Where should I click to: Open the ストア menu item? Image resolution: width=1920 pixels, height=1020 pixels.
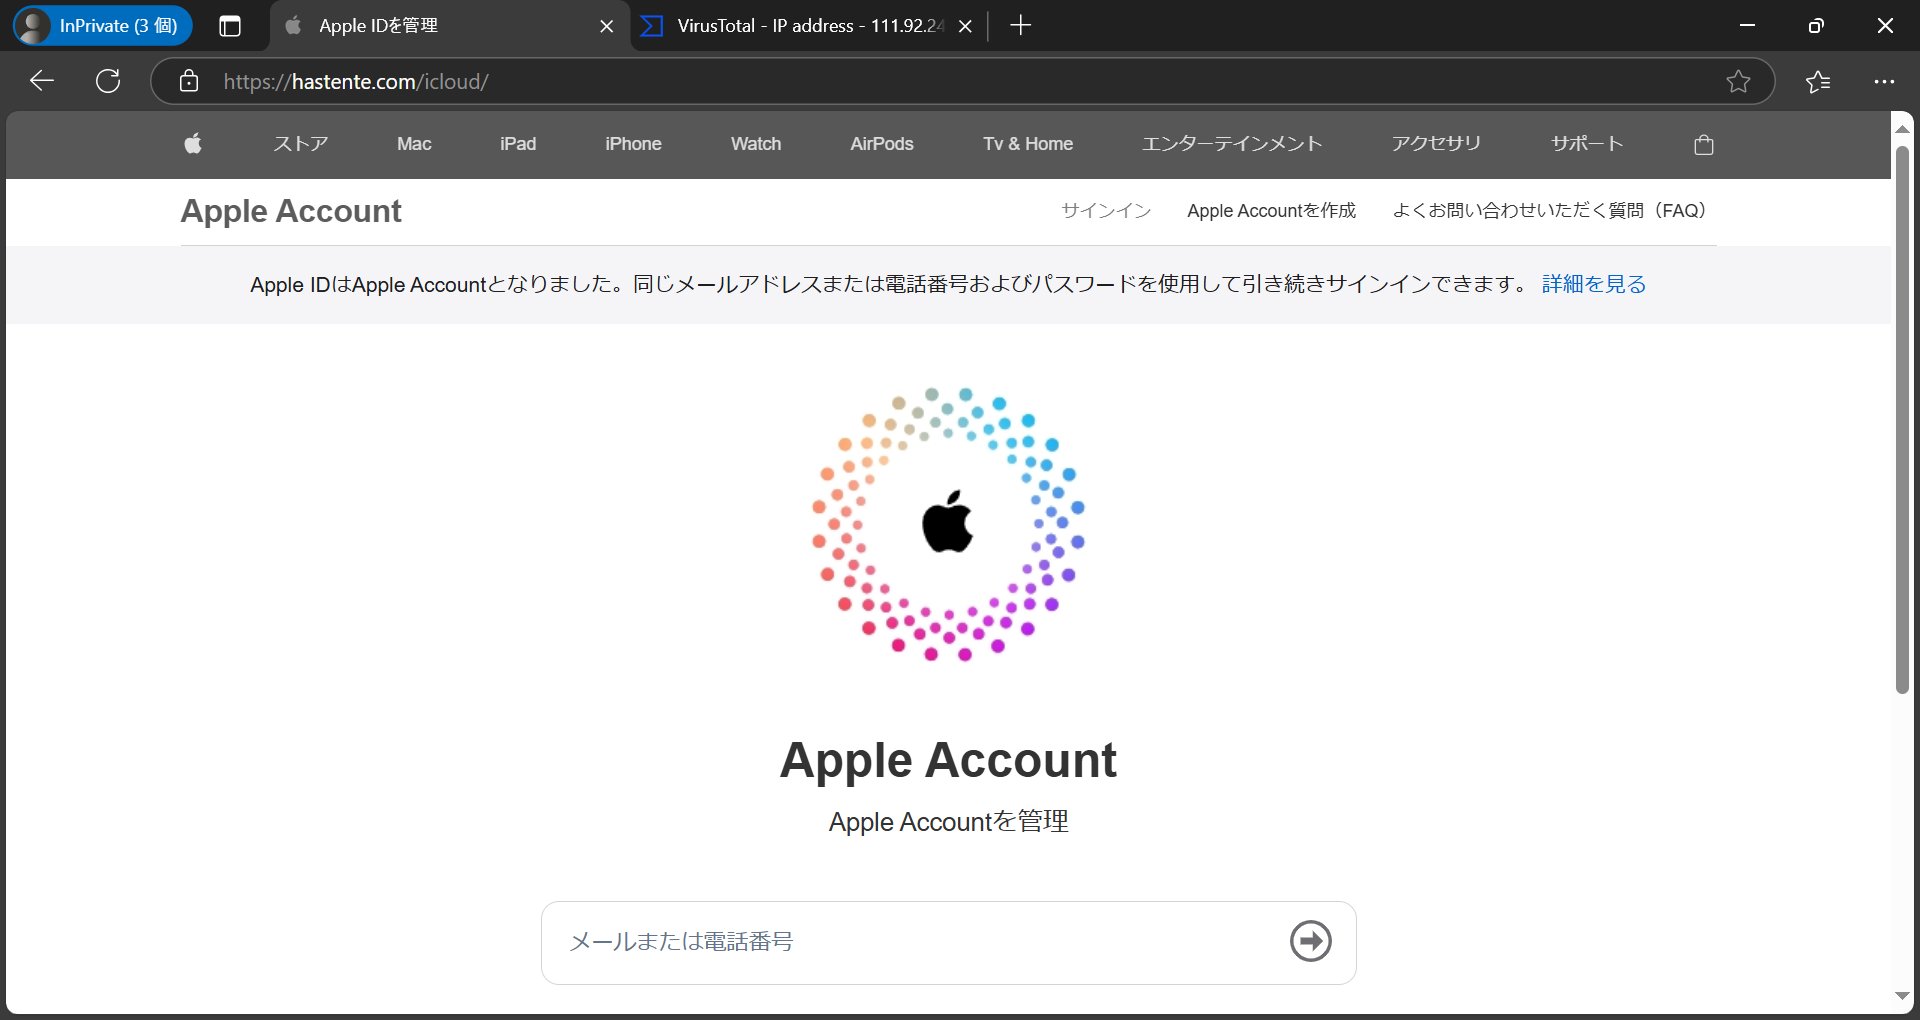(300, 144)
